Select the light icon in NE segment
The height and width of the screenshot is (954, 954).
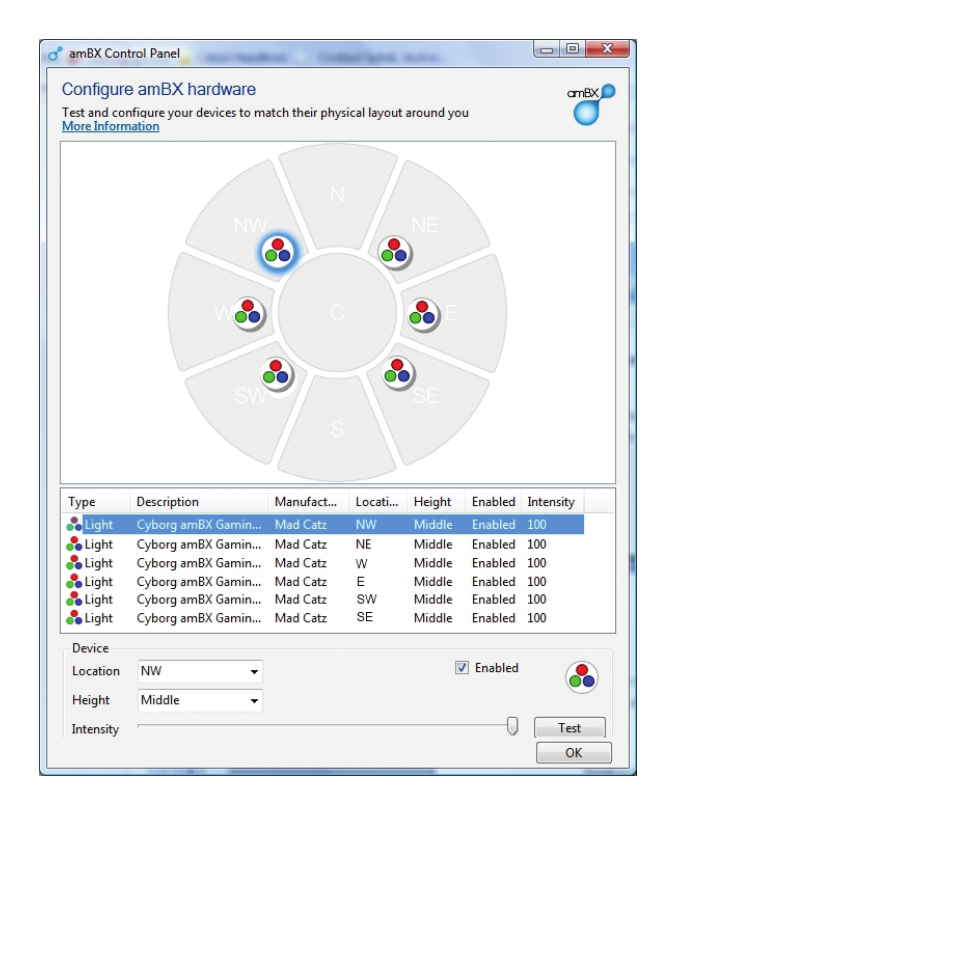[x=395, y=252]
